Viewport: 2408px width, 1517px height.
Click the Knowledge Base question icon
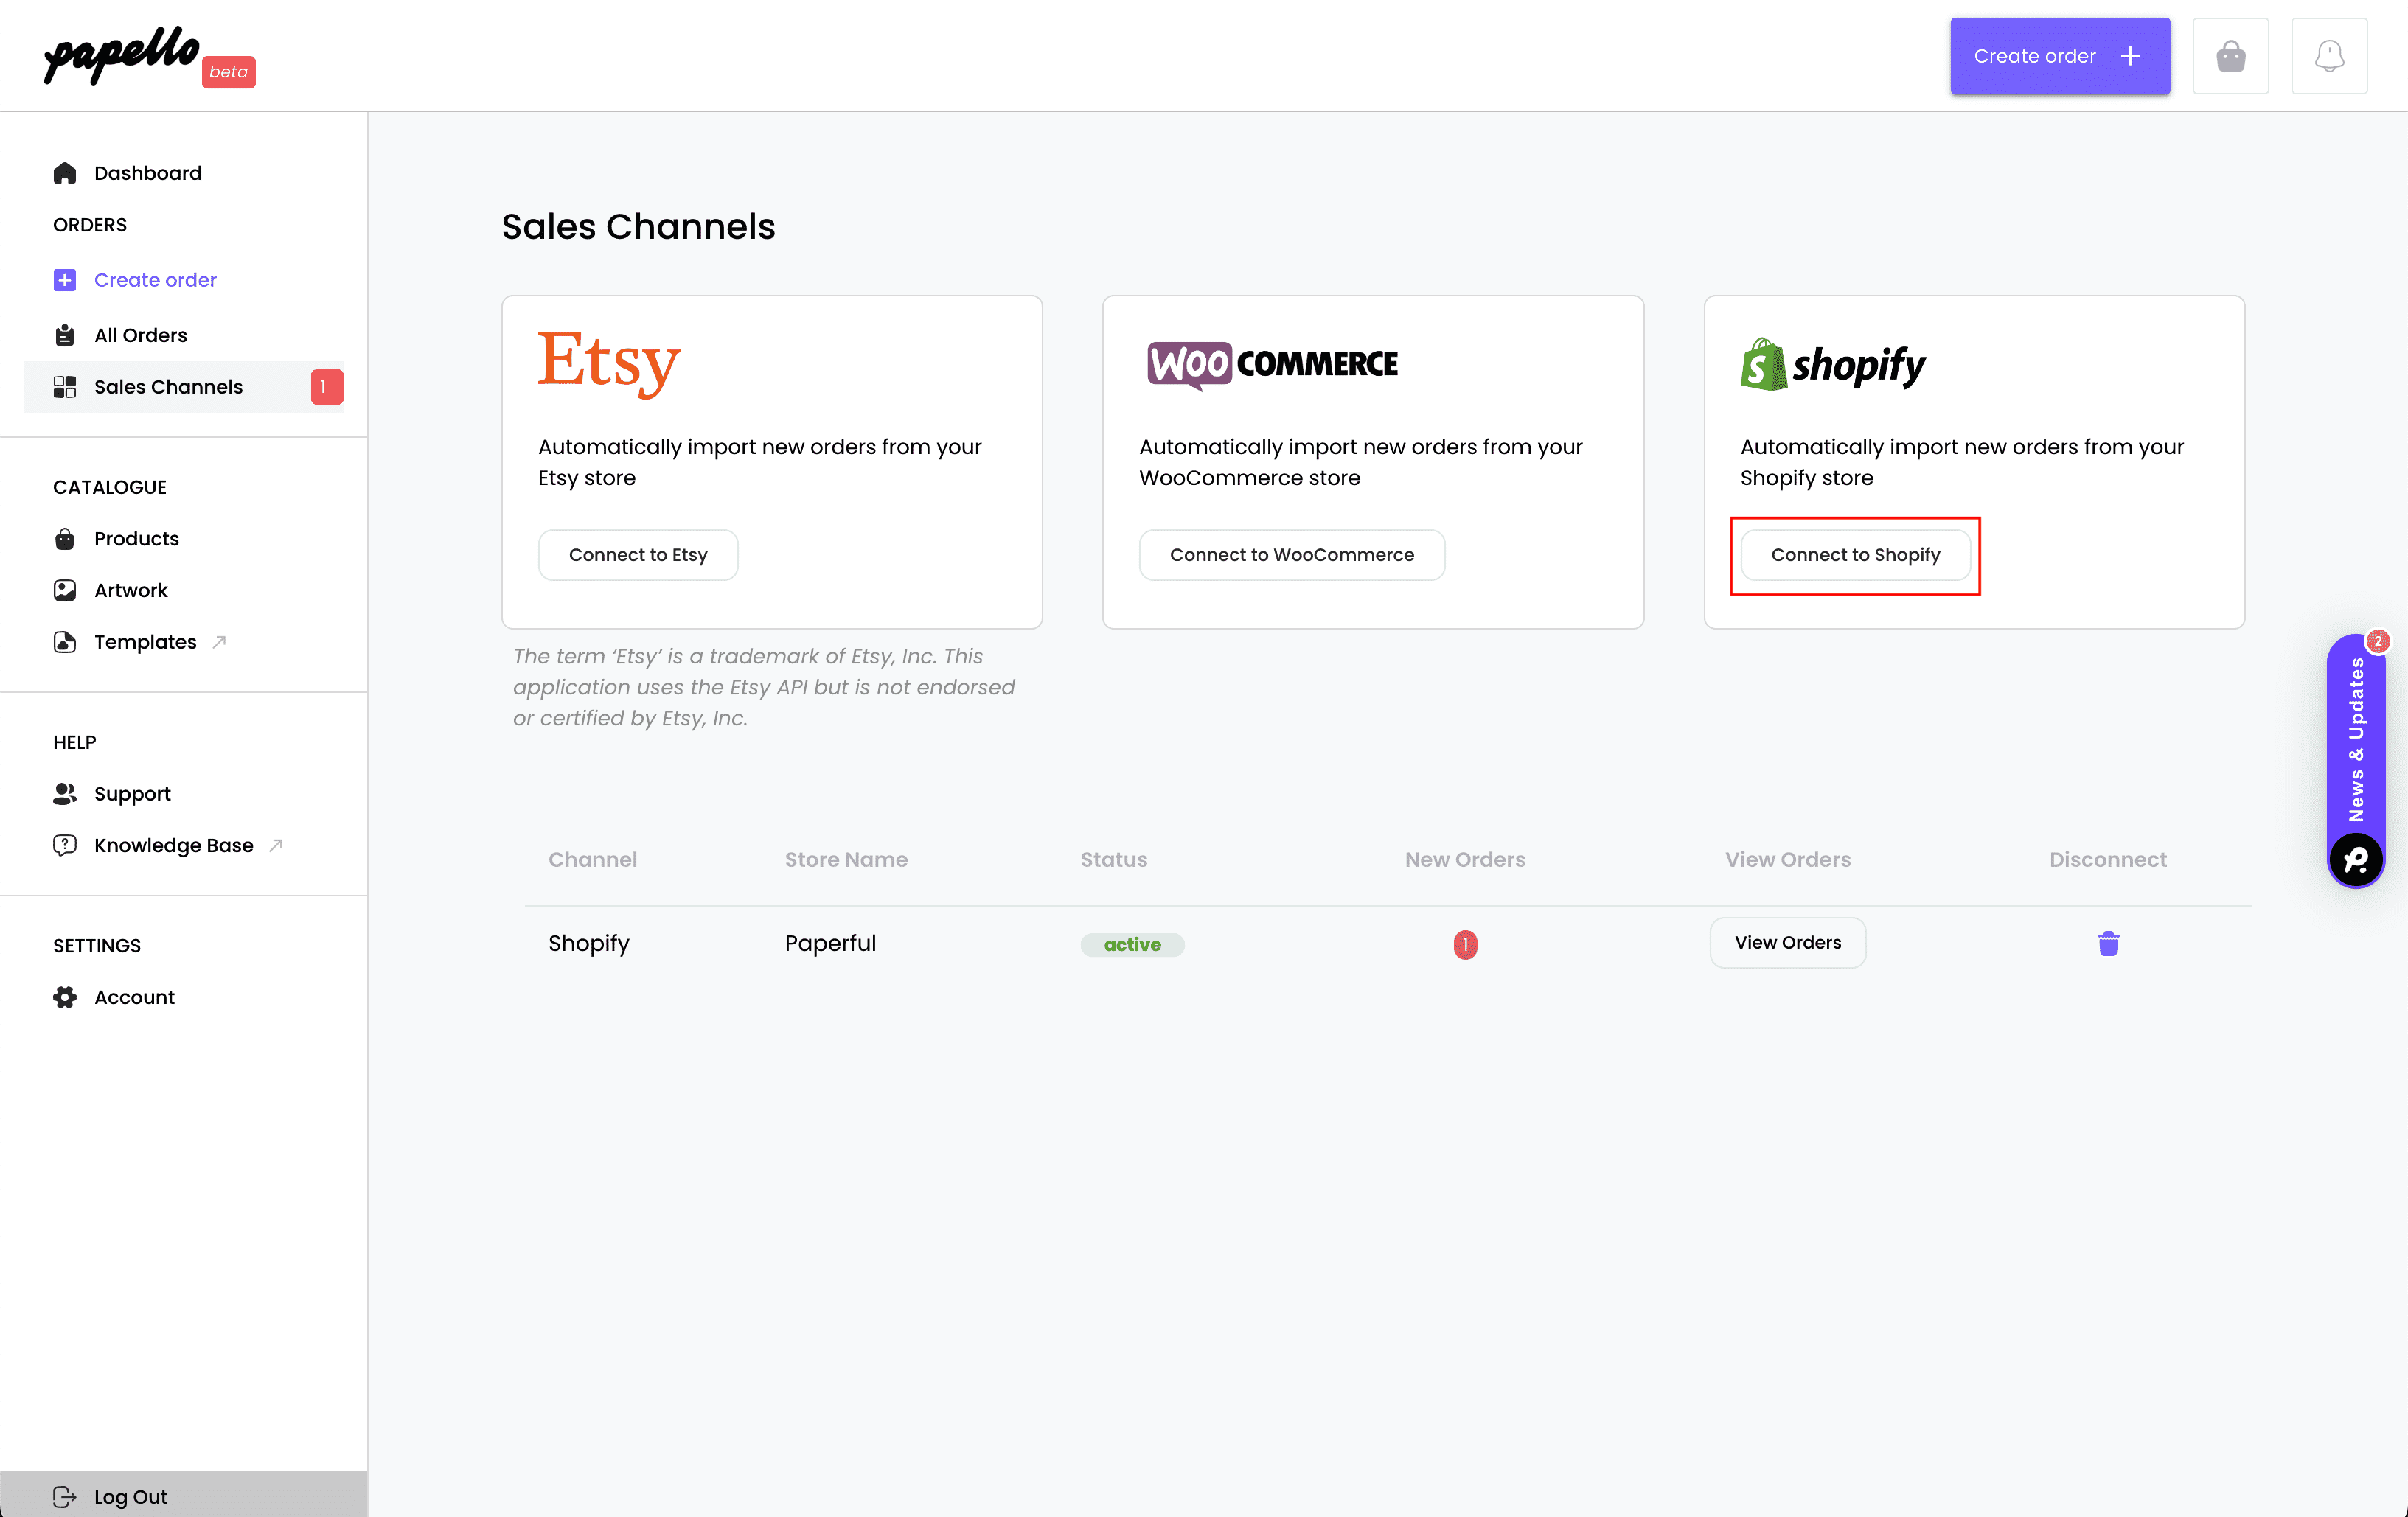[65, 845]
